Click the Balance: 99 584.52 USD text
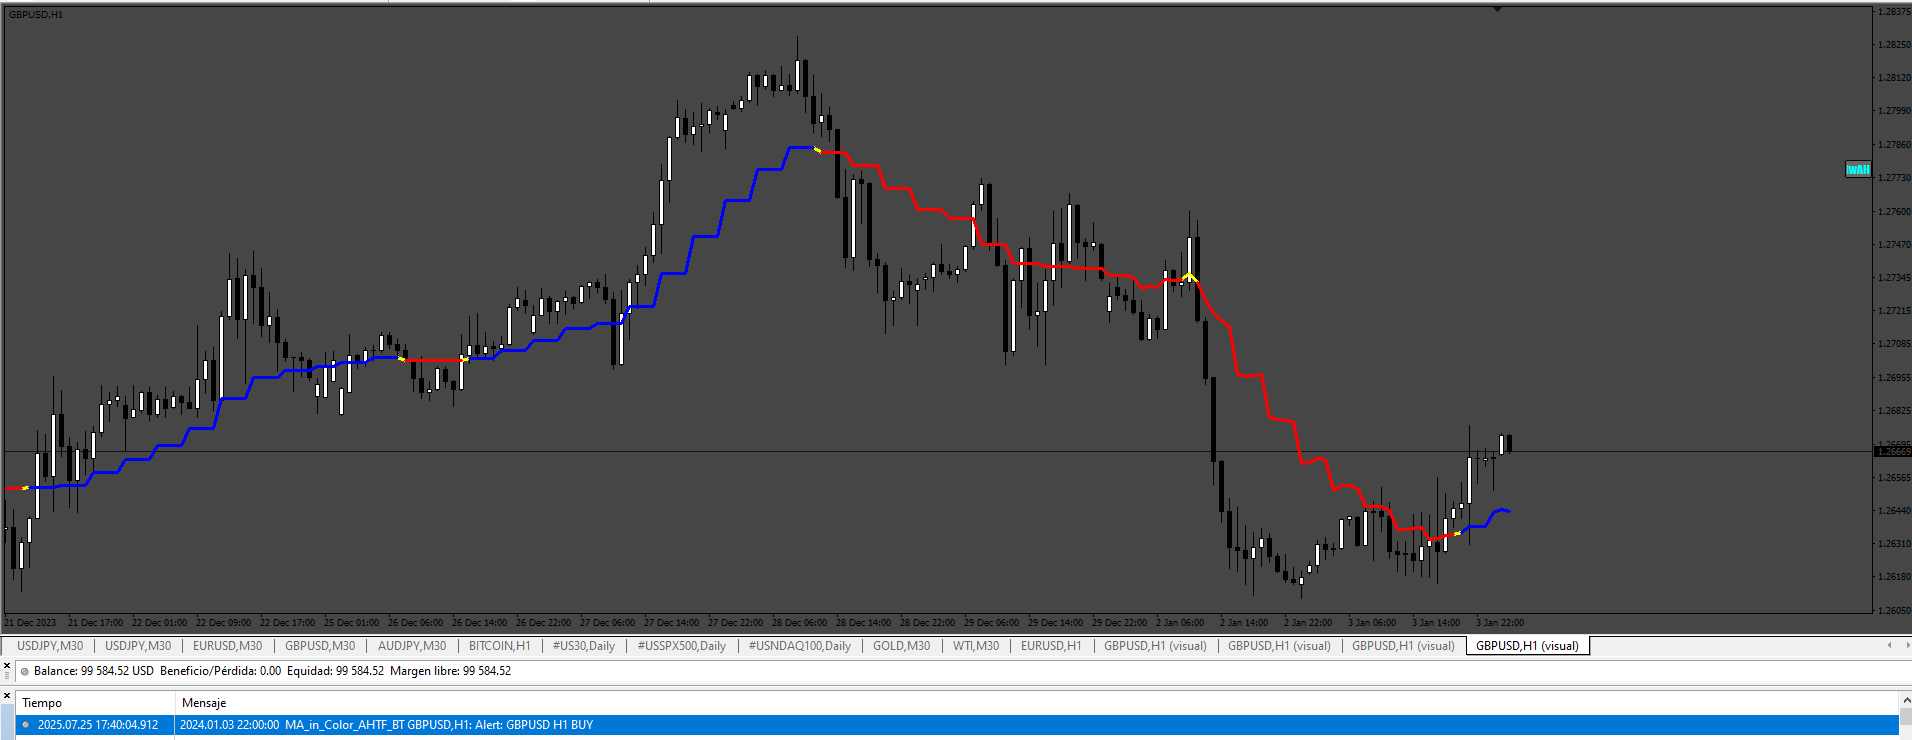 pyautogui.click(x=94, y=671)
